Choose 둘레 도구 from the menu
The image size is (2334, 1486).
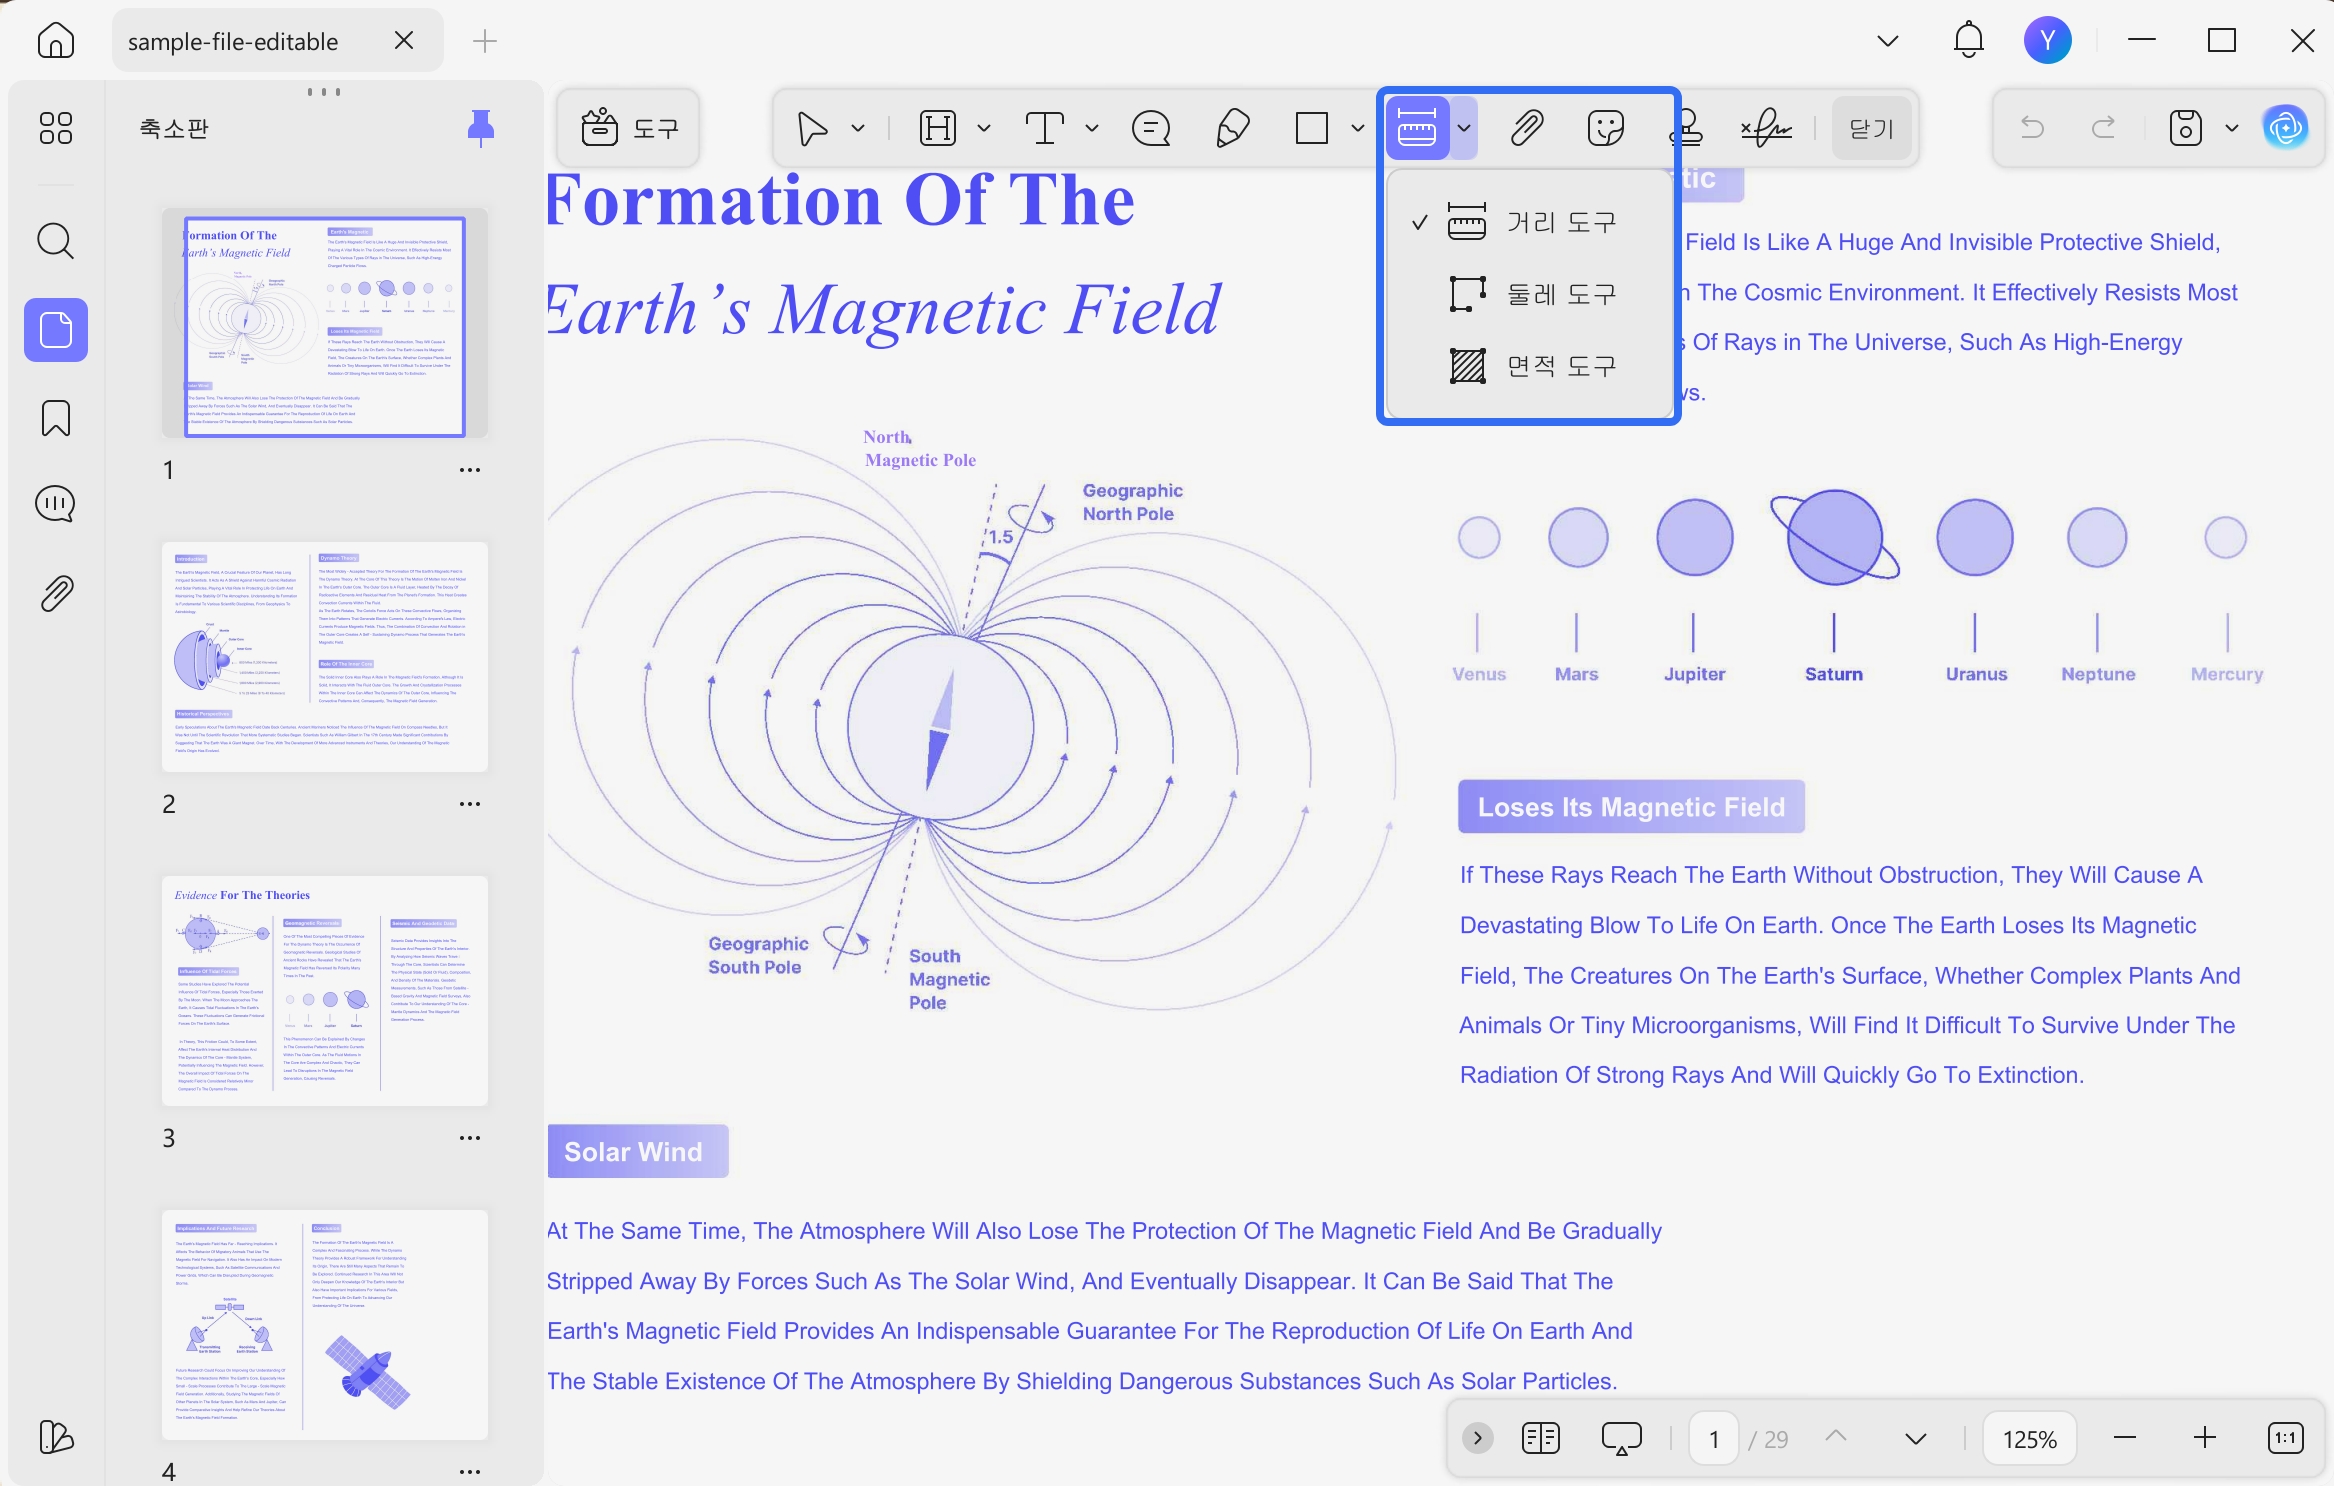1530,294
